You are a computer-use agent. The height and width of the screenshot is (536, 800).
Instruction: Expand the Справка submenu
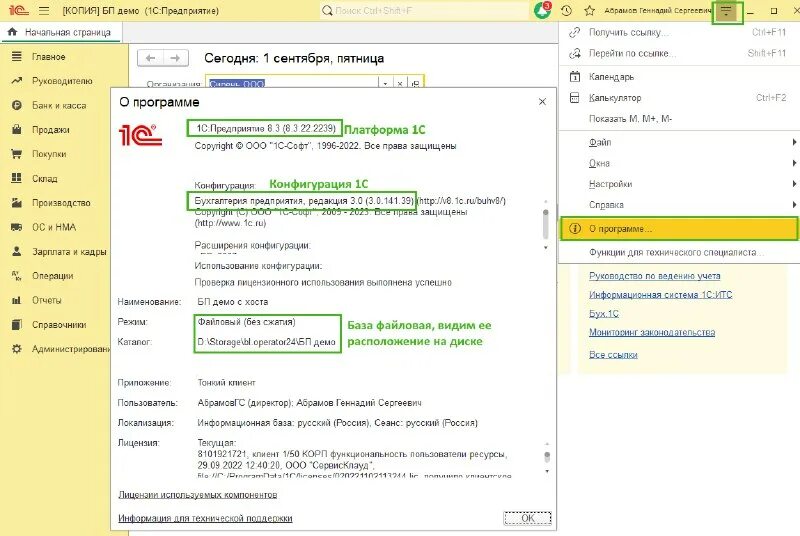(679, 205)
